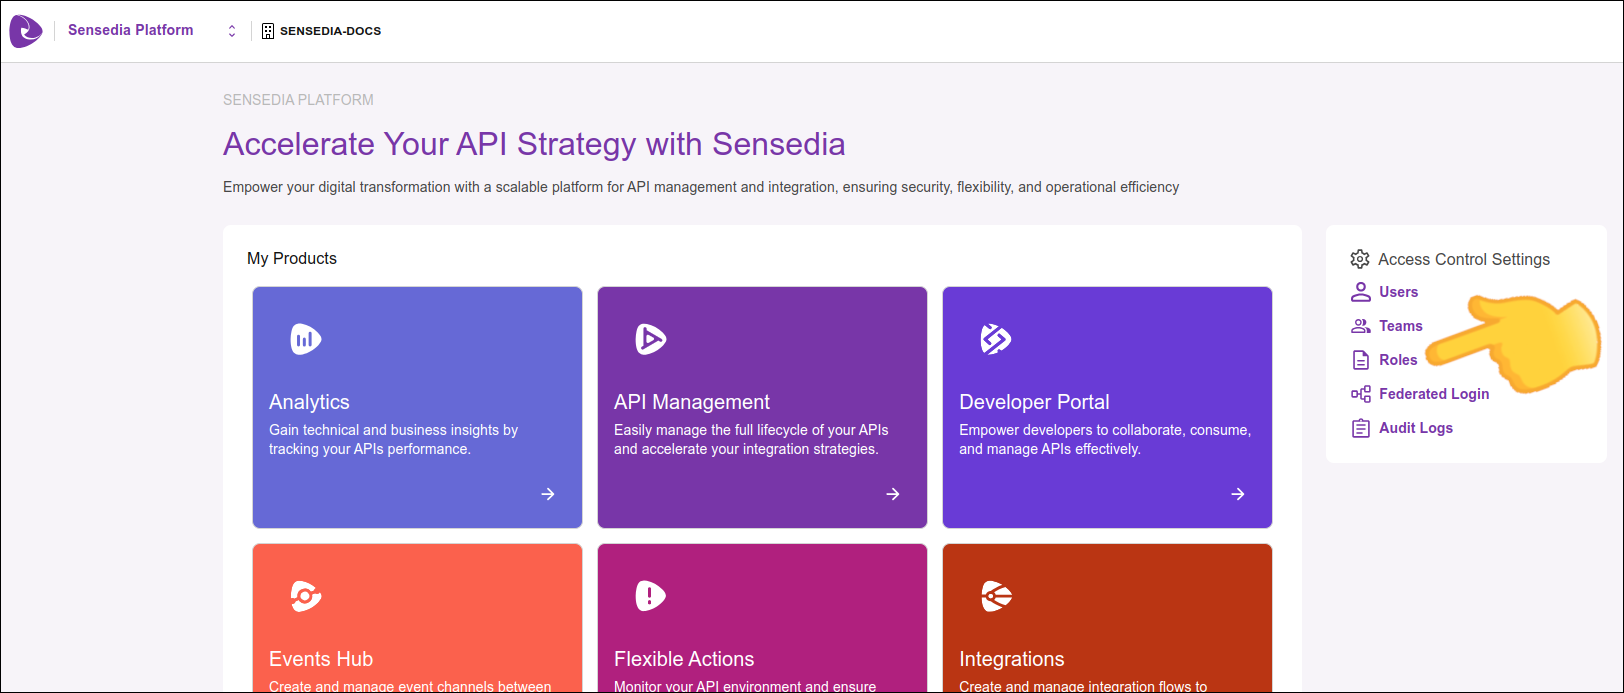Click the Developer Portal icon
1624x693 pixels.
996,340
